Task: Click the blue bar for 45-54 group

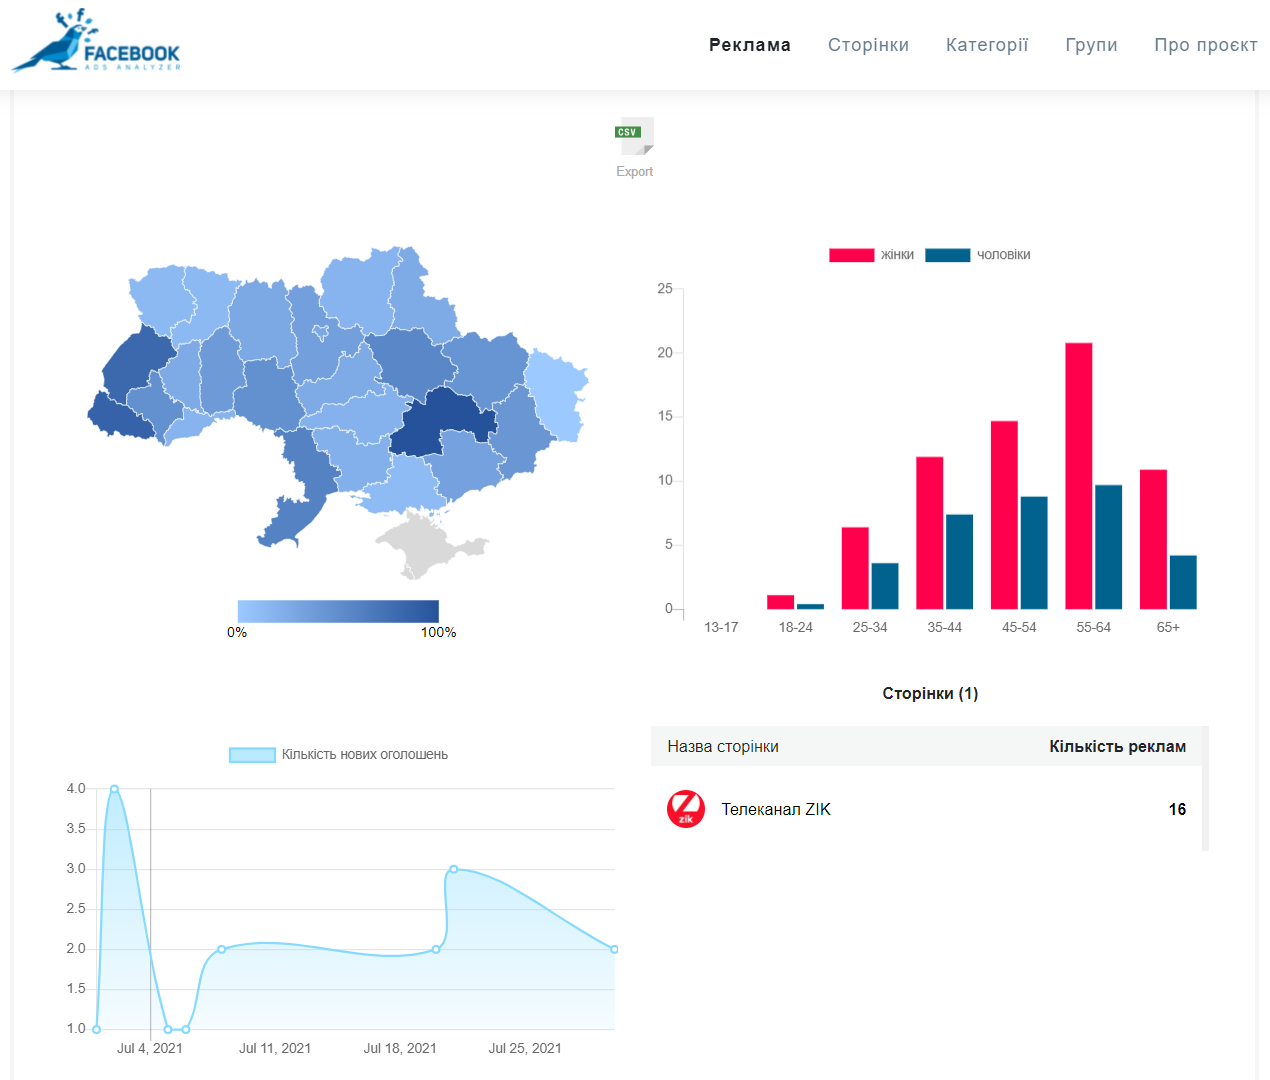Action: pyautogui.click(x=1034, y=552)
